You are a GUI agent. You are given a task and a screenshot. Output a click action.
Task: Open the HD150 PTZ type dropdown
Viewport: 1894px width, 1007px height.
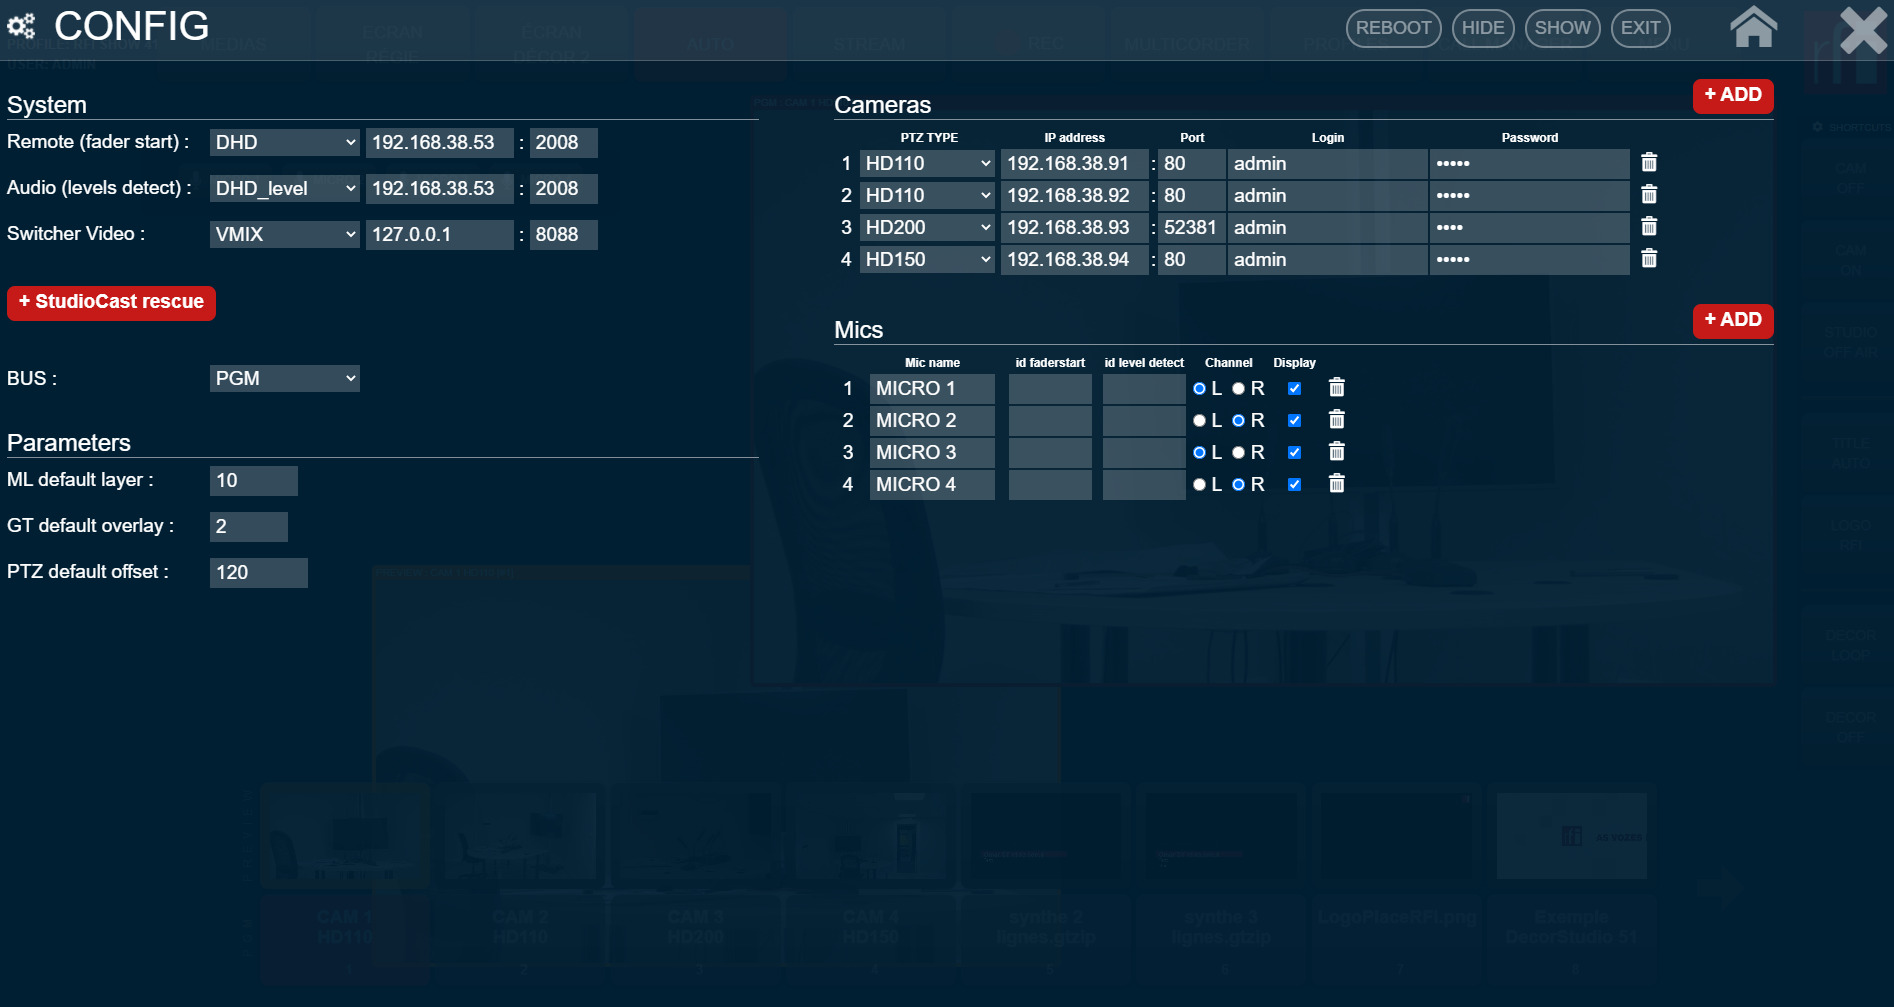tap(927, 259)
